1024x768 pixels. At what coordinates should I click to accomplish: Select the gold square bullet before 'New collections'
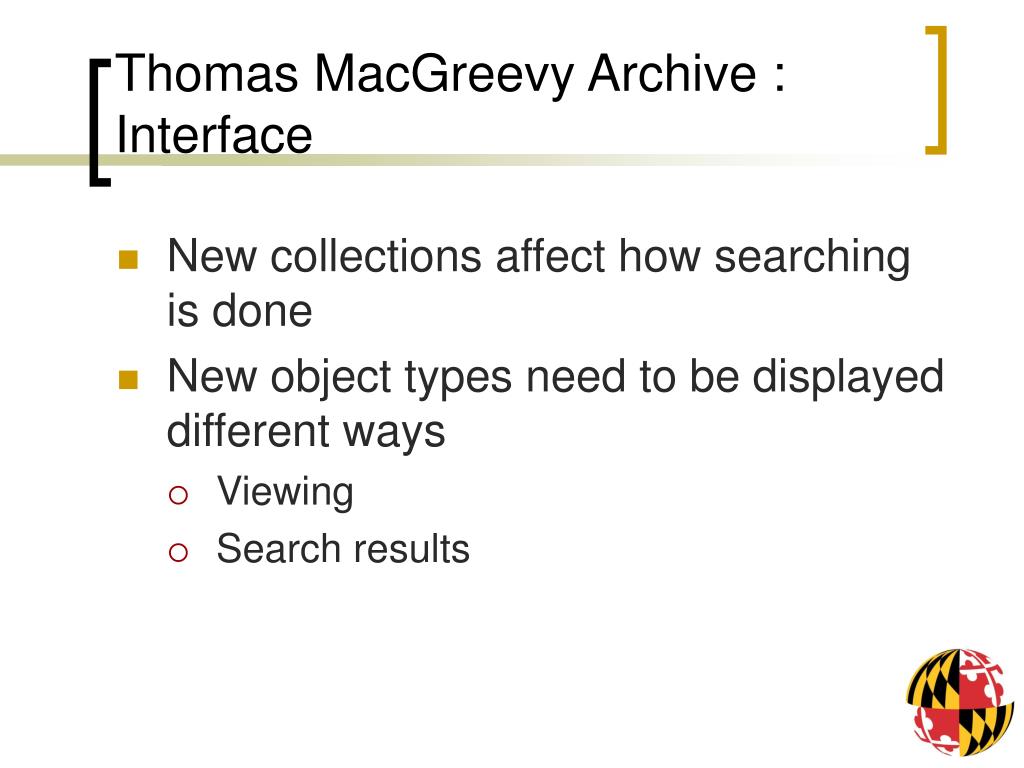click(x=129, y=260)
